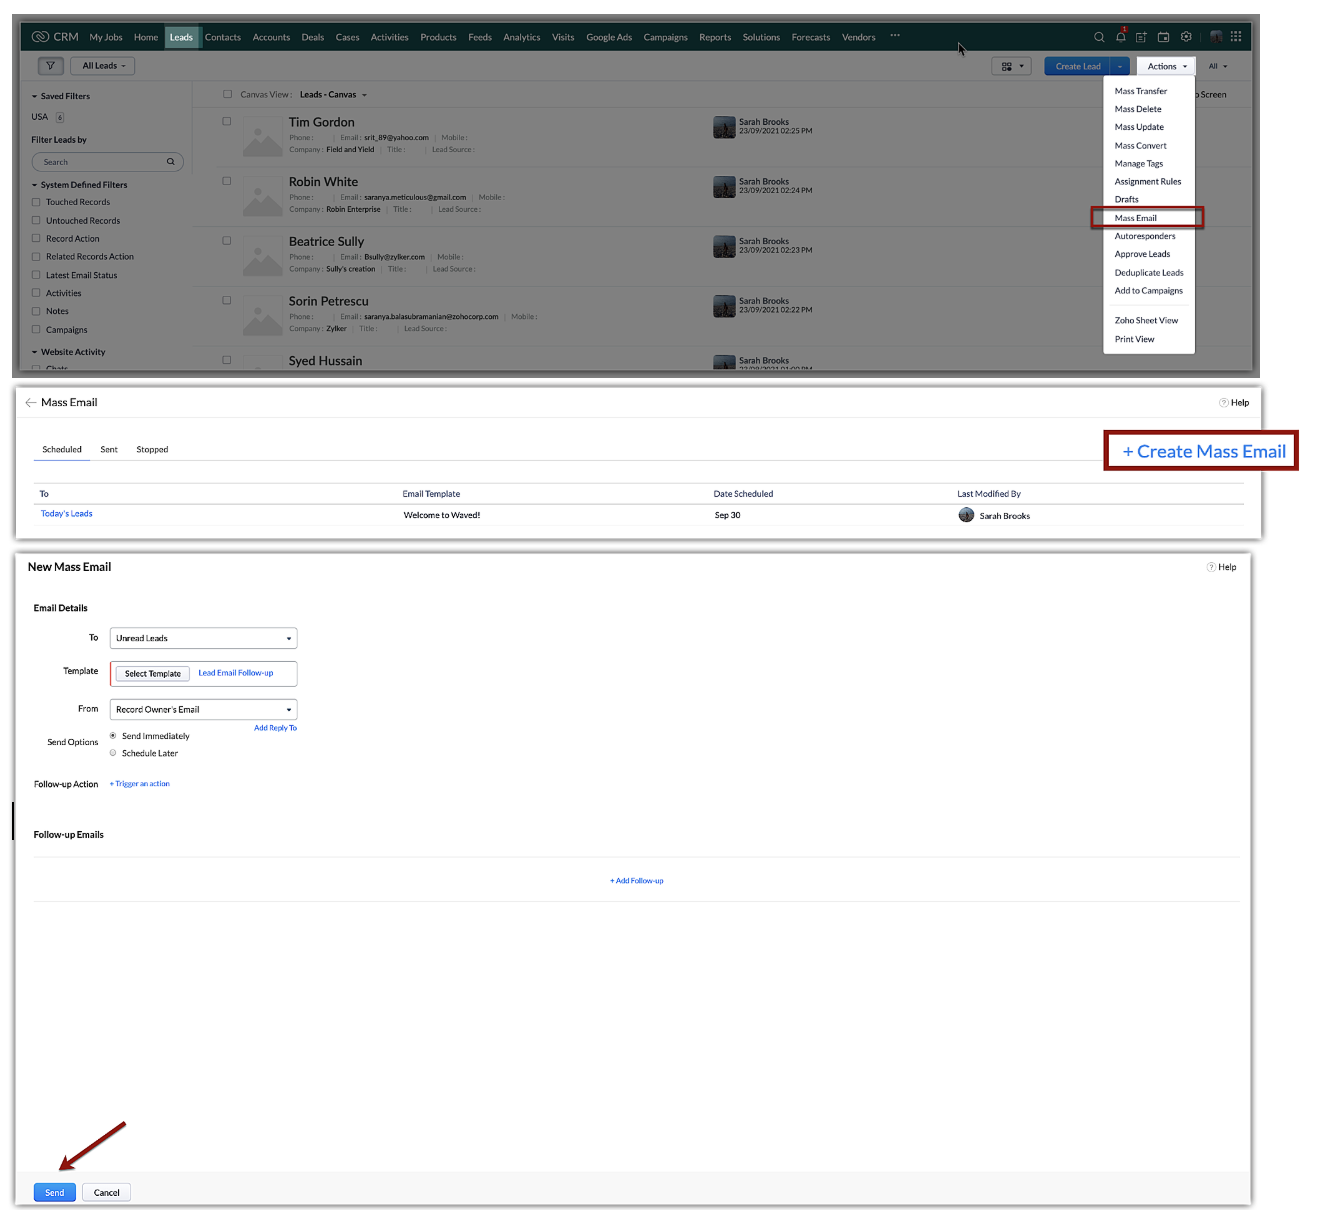Click the Create Mass Email link
The width and height of the screenshot is (1330, 1210).
[x=1203, y=452]
